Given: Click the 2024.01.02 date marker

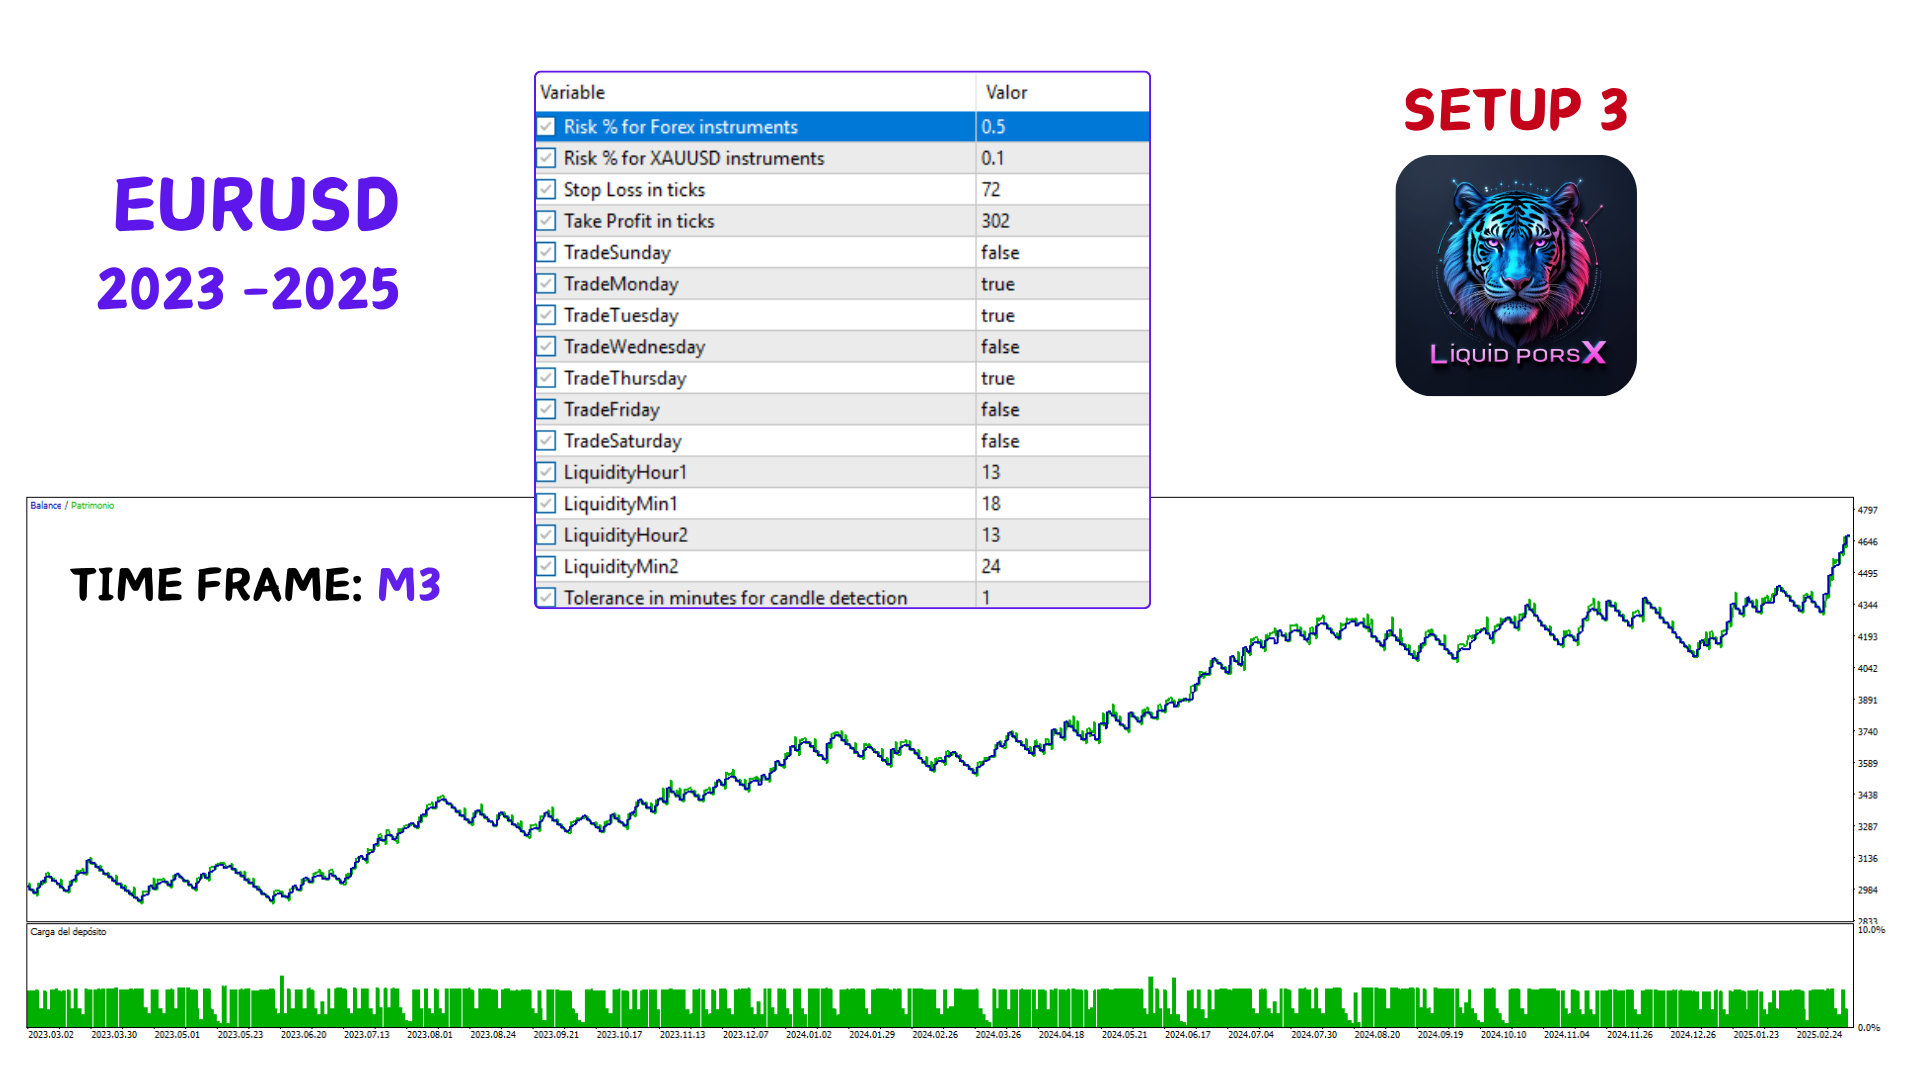Looking at the screenshot, I should coord(808,1035).
